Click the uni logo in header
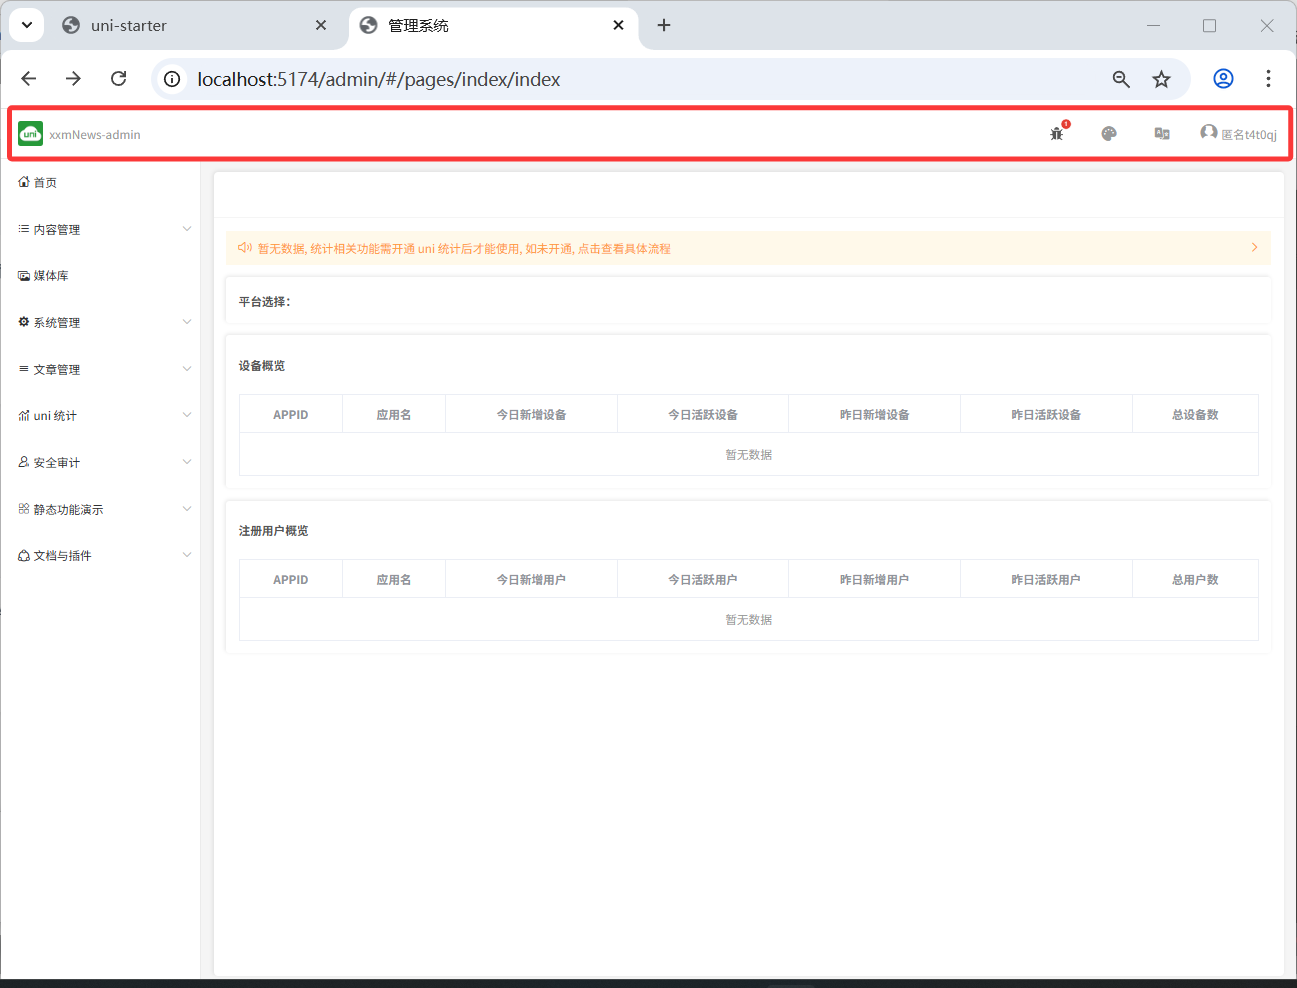This screenshot has width=1297, height=988. point(31,134)
